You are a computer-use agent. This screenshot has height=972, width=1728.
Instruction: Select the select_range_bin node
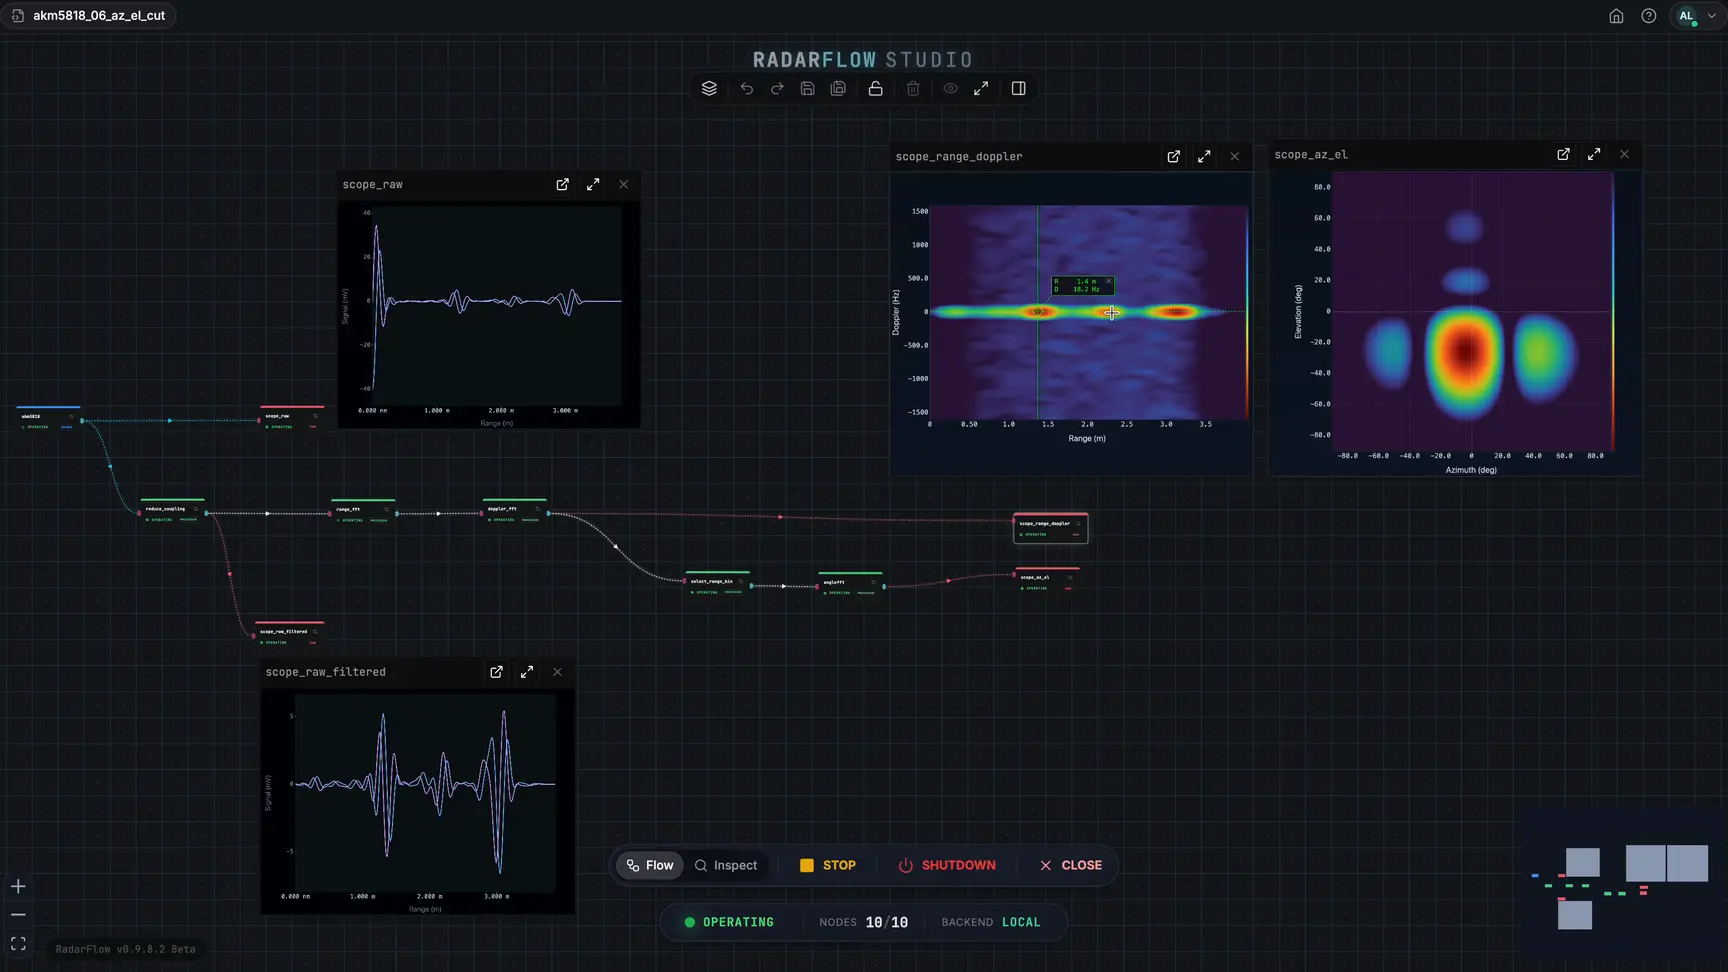(x=717, y=585)
